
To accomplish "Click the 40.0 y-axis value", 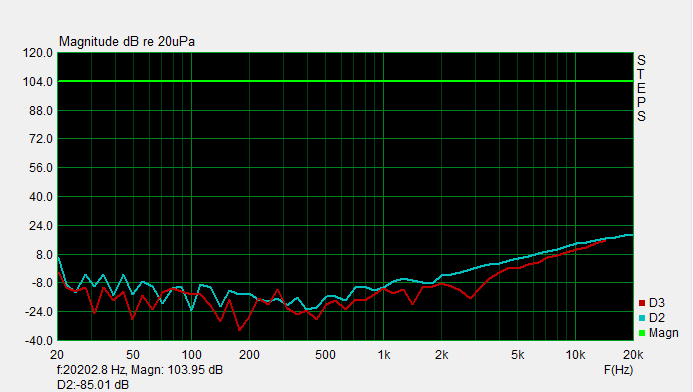I will pyautogui.click(x=41, y=197).
